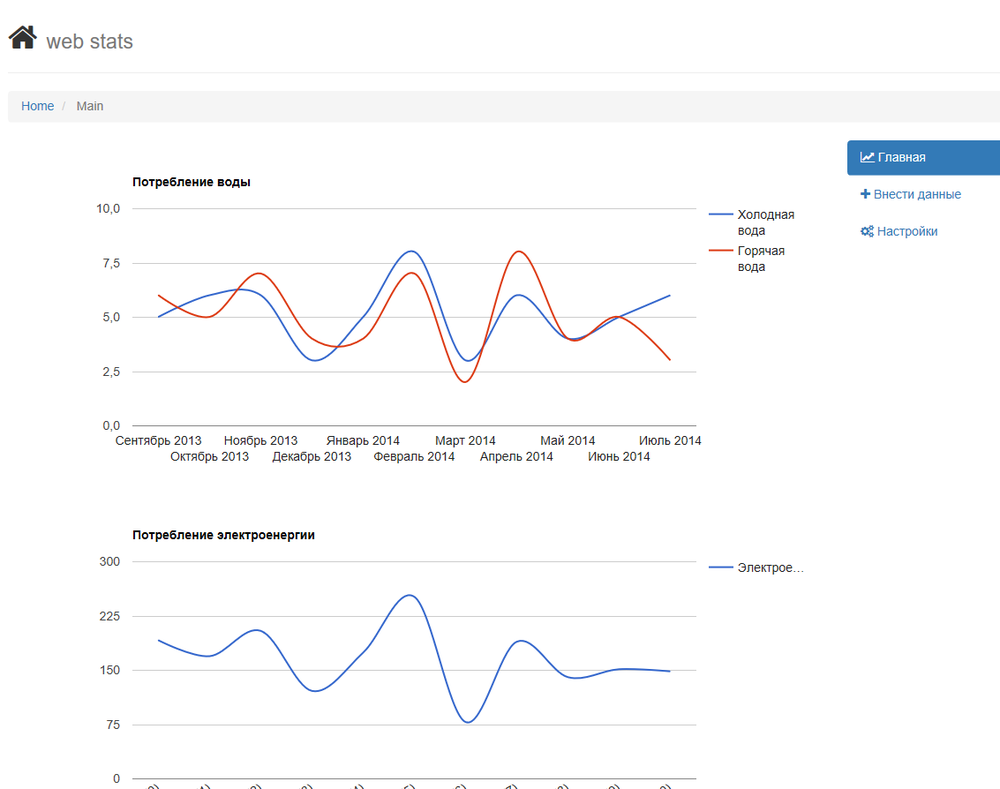Select the Холодная вода legend label
Image resolution: width=1000 pixels, height=789 pixels.
click(x=765, y=222)
